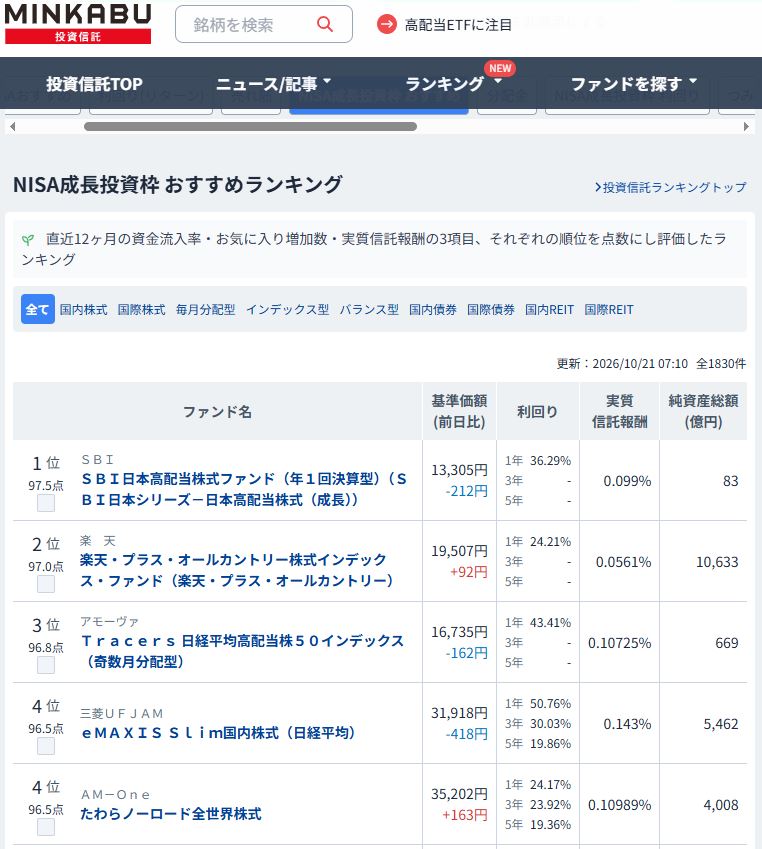The width and height of the screenshot is (762, 849).
Task: Select the 全て filter tab
Action: point(37,309)
